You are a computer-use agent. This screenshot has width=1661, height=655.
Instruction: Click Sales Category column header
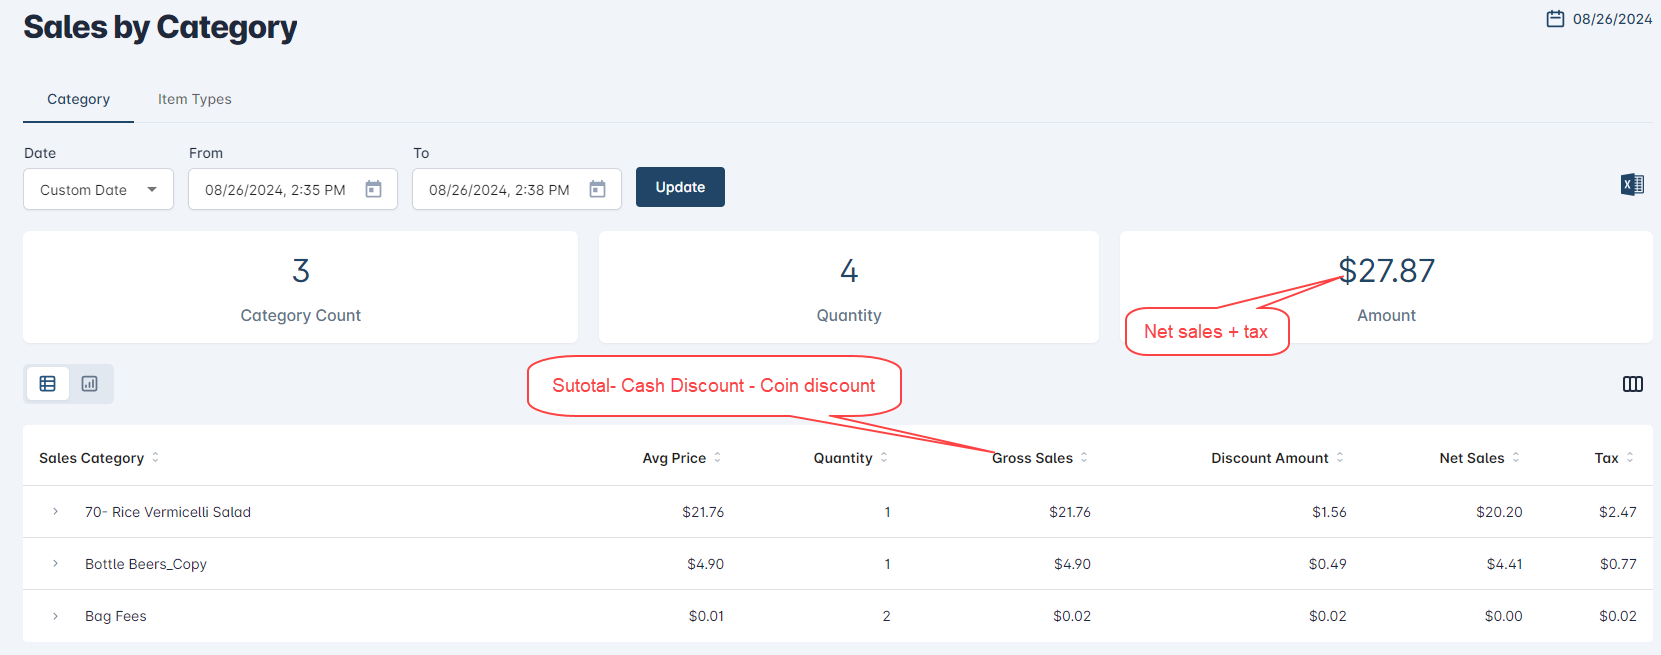click(x=91, y=458)
